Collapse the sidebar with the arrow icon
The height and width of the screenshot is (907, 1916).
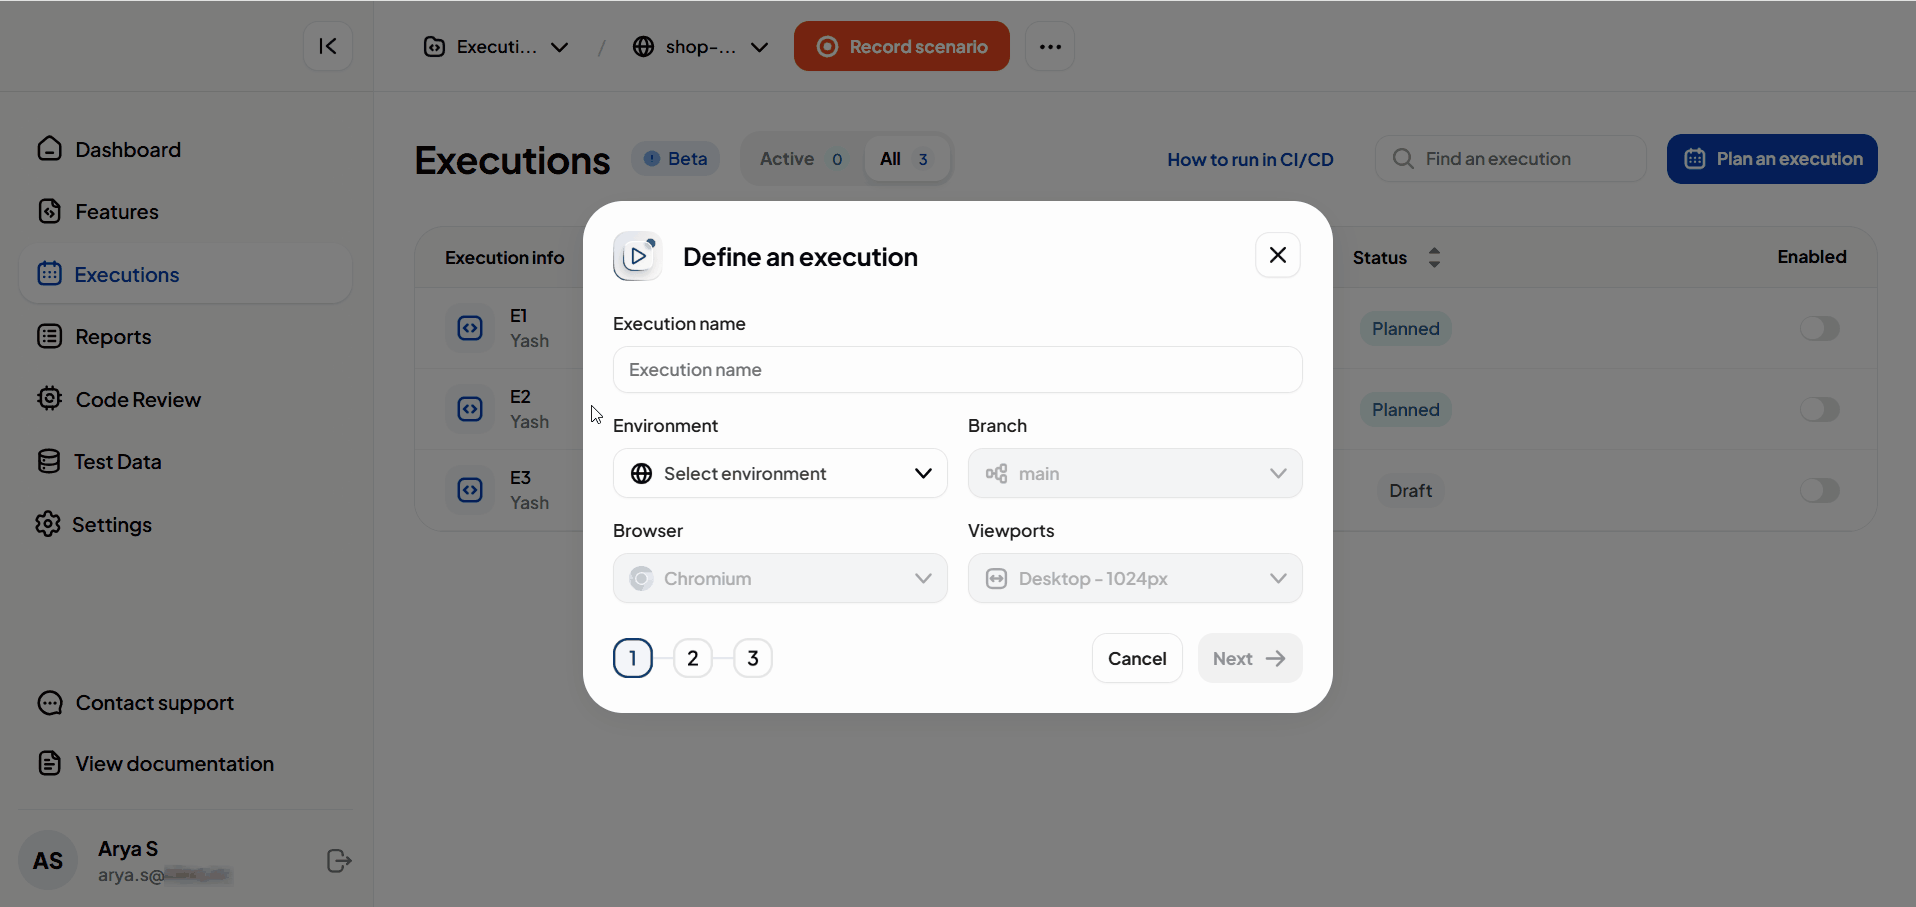click(328, 46)
